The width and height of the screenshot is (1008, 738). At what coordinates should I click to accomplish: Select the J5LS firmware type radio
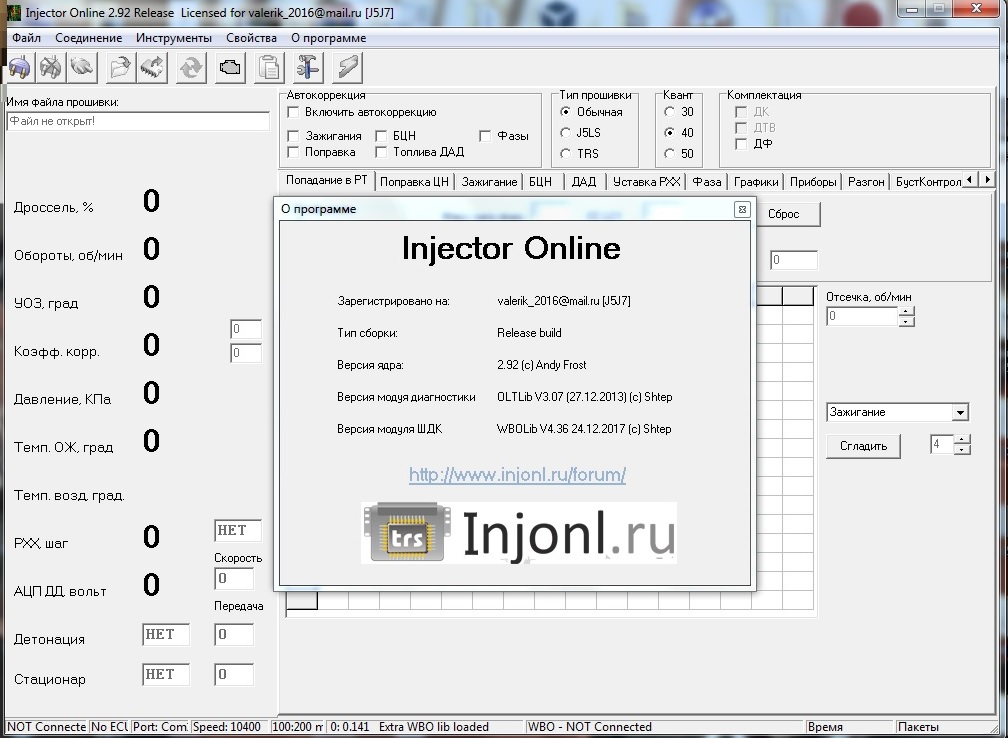pos(565,133)
